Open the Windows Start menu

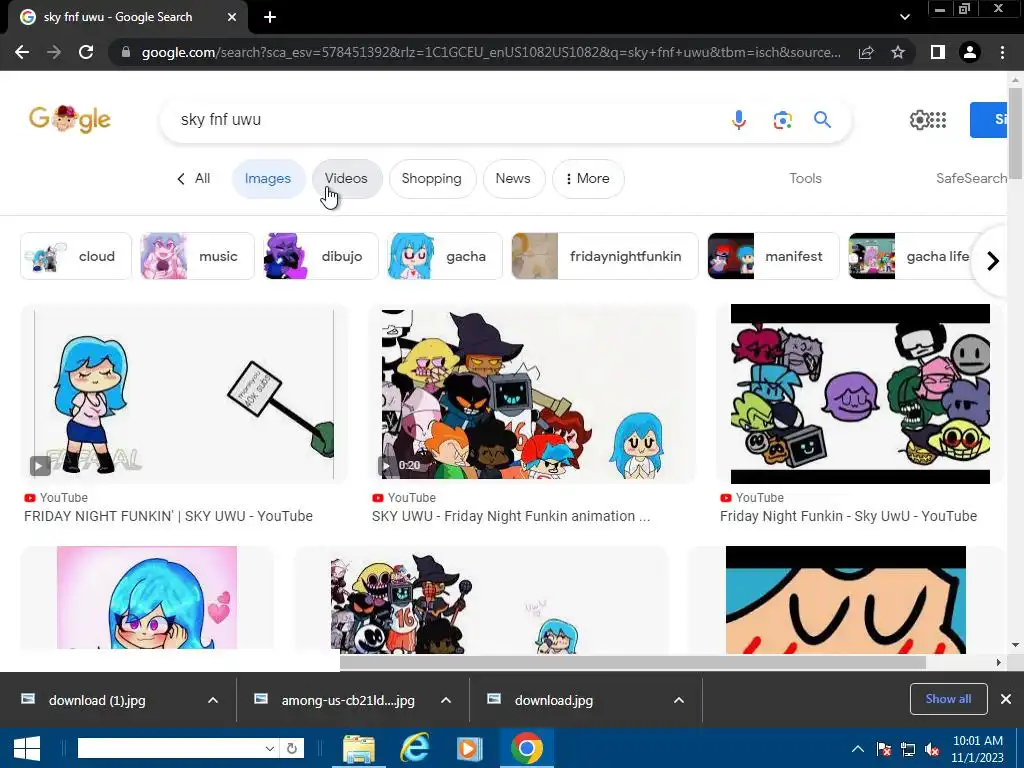click(x=26, y=748)
